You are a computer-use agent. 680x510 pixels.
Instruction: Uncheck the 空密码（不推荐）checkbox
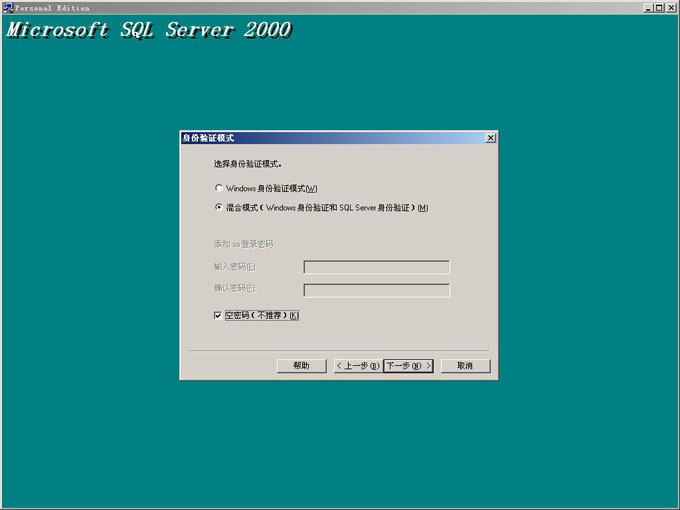[x=218, y=315]
